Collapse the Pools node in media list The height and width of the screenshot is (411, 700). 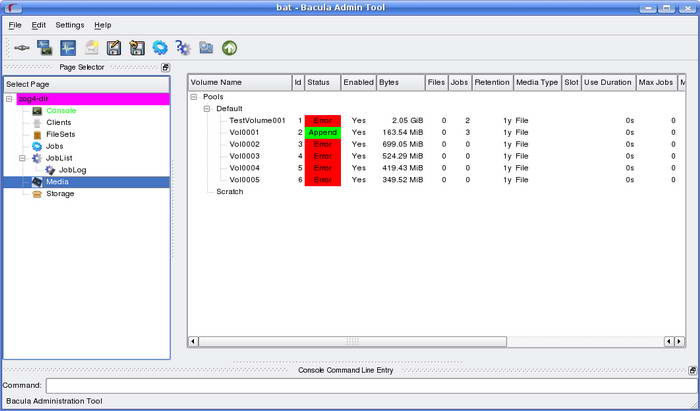[194, 97]
